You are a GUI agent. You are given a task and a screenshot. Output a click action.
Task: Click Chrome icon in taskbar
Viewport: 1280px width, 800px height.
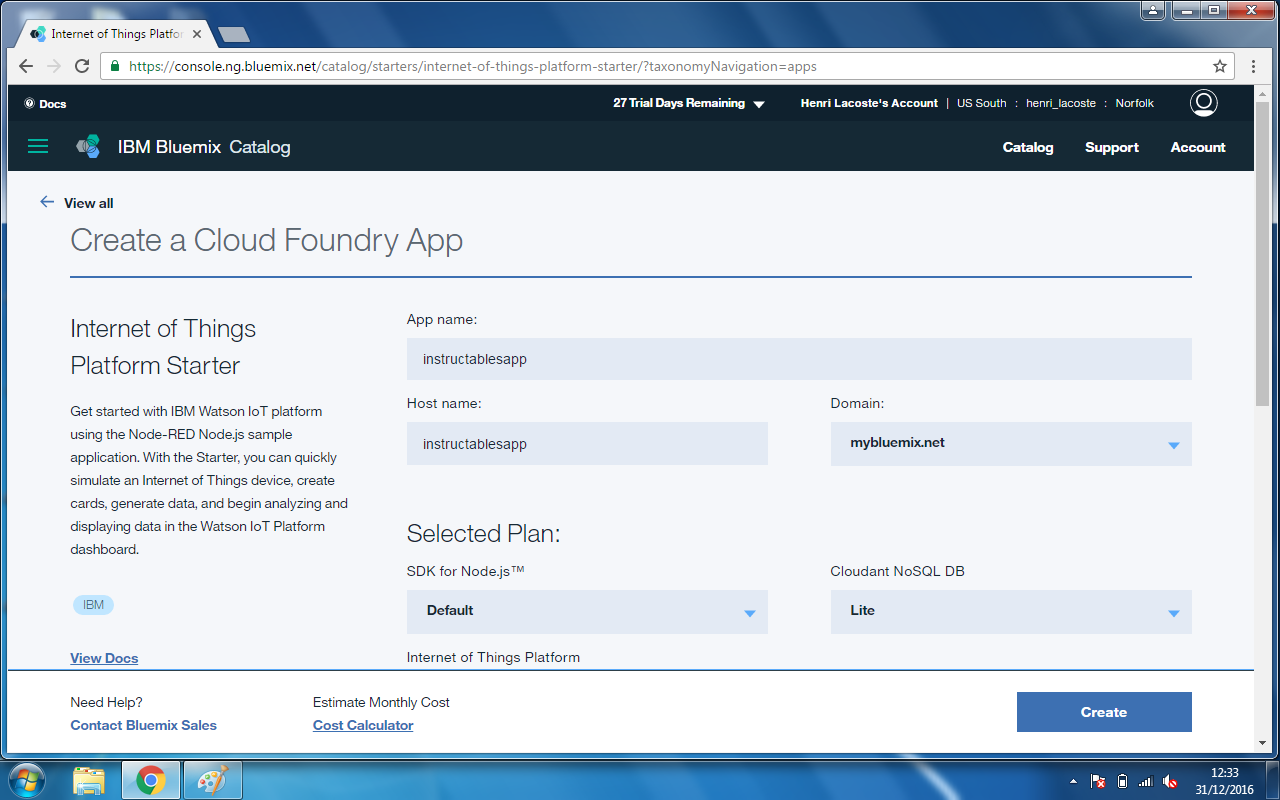click(x=151, y=780)
